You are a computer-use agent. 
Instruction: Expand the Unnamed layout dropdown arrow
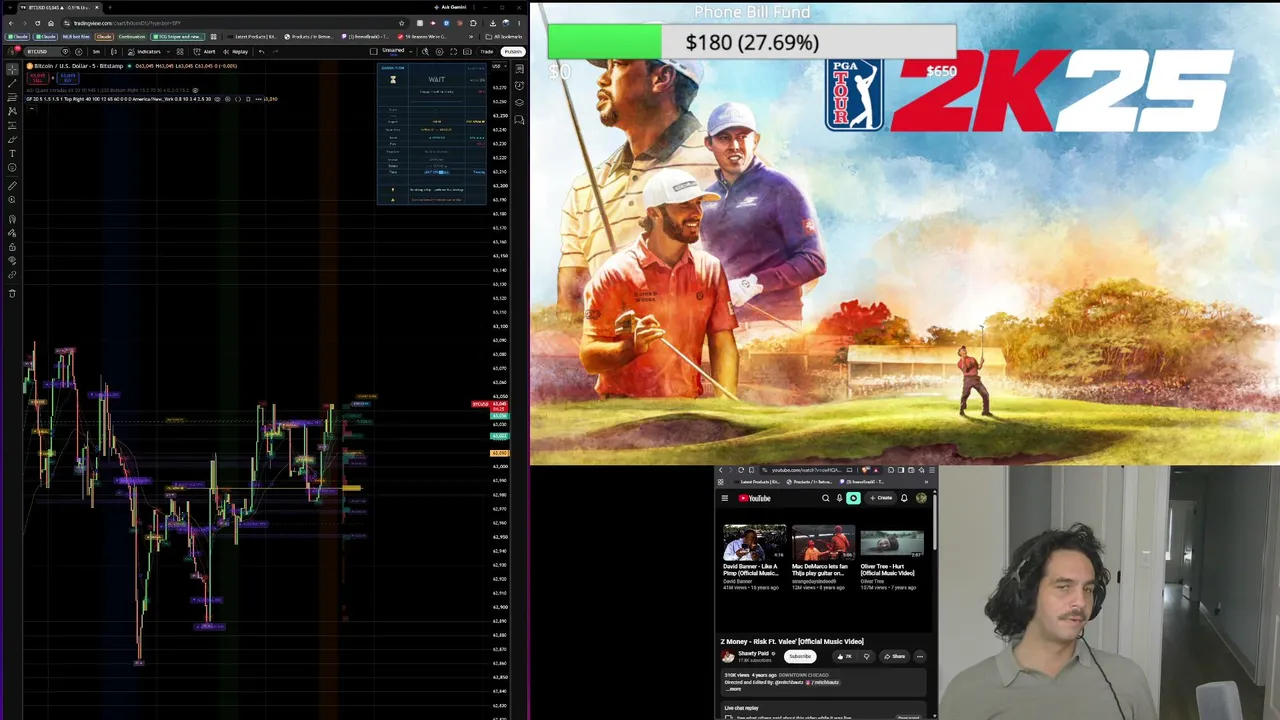[x=409, y=51]
